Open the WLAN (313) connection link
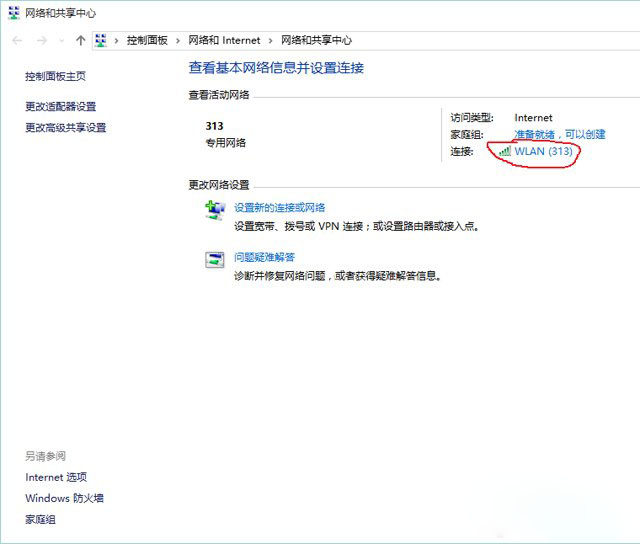 [x=543, y=151]
